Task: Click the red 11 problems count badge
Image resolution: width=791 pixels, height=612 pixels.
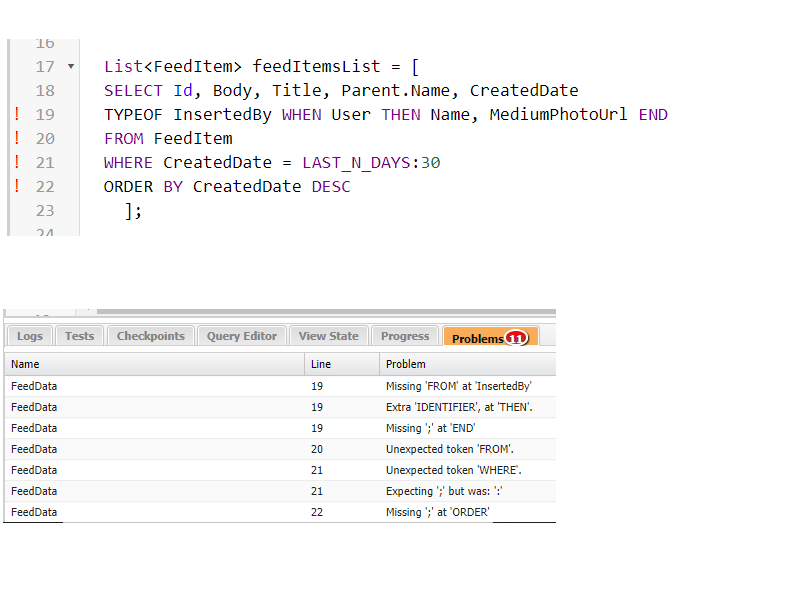Action: pos(516,338)
